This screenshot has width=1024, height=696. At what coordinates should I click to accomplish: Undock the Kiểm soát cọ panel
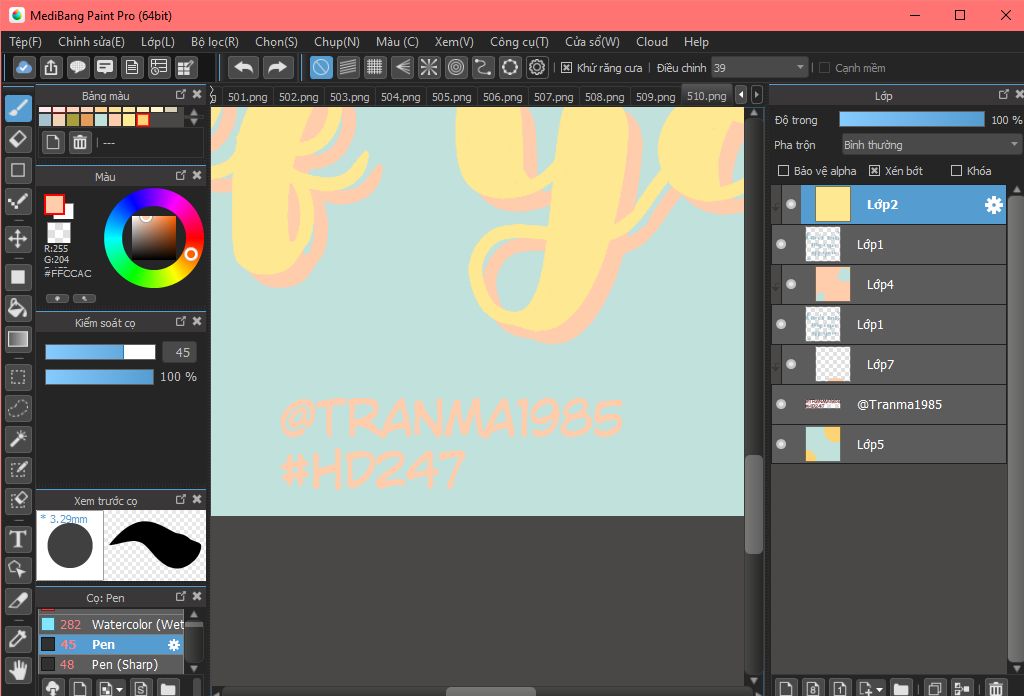pyautogui.click(x=181, y=322)
